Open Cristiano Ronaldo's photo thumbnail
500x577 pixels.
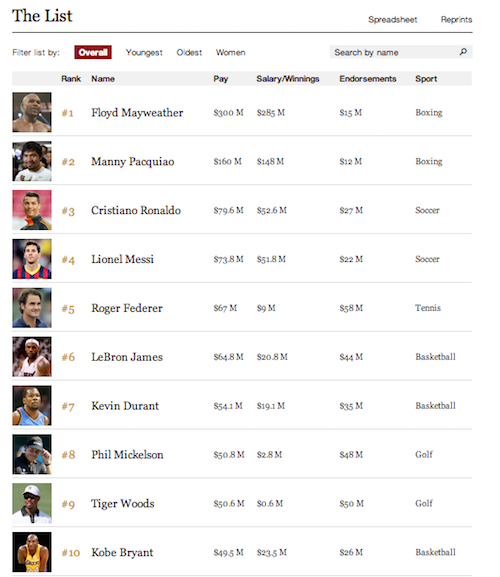pyautogui.click(x=32, y=210)
